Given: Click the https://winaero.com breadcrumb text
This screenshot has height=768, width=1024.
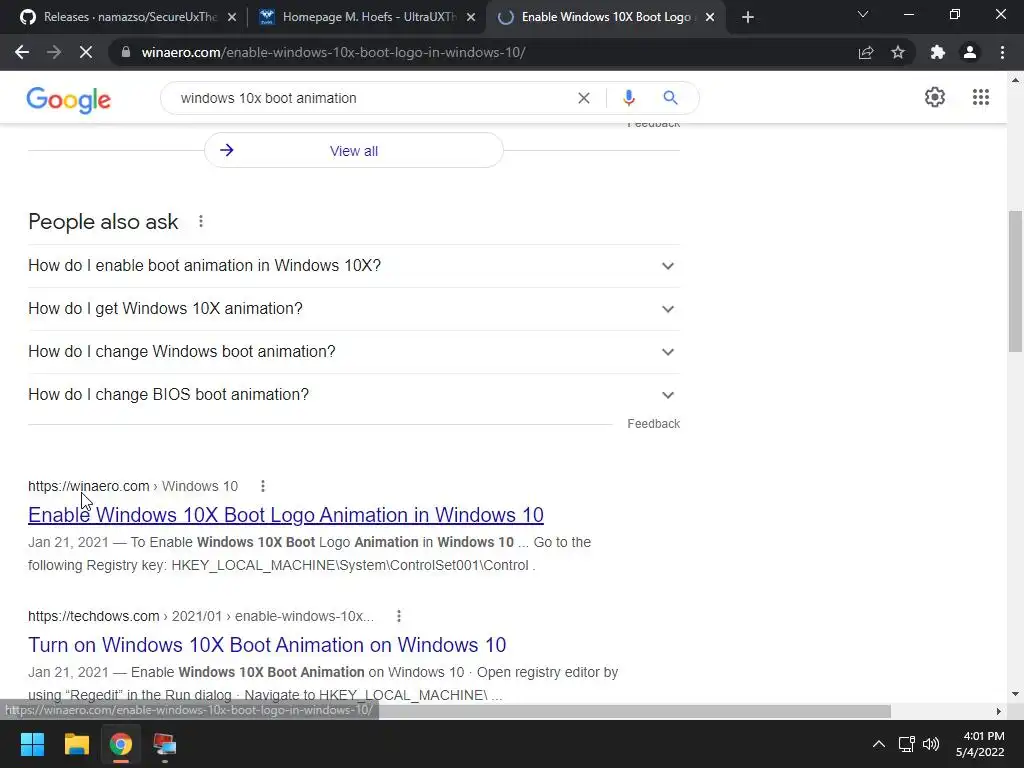Looking at the screenshot, I should point(88,486).
